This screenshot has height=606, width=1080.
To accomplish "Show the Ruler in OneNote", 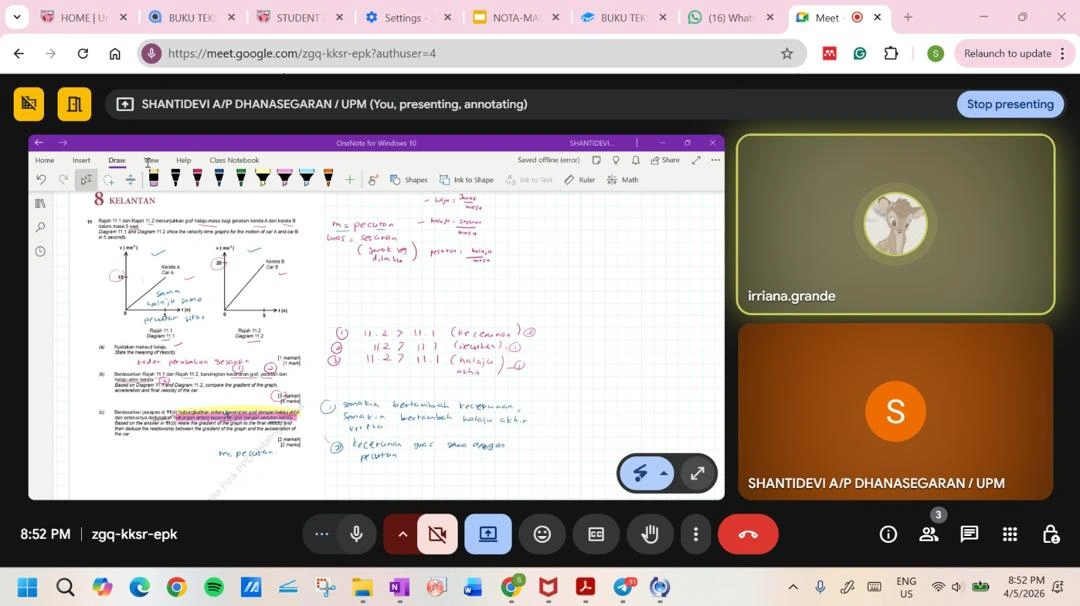I will [x=579, y=180].
